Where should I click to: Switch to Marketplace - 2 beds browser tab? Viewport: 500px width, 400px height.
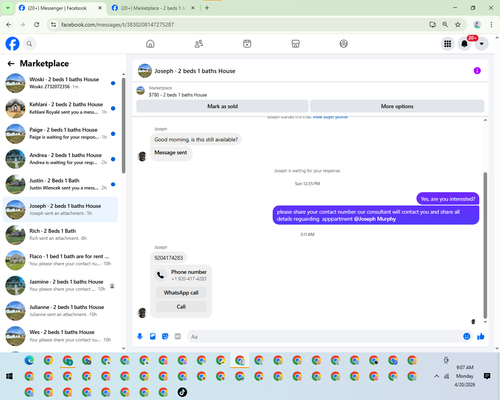[x=152, y=8]
